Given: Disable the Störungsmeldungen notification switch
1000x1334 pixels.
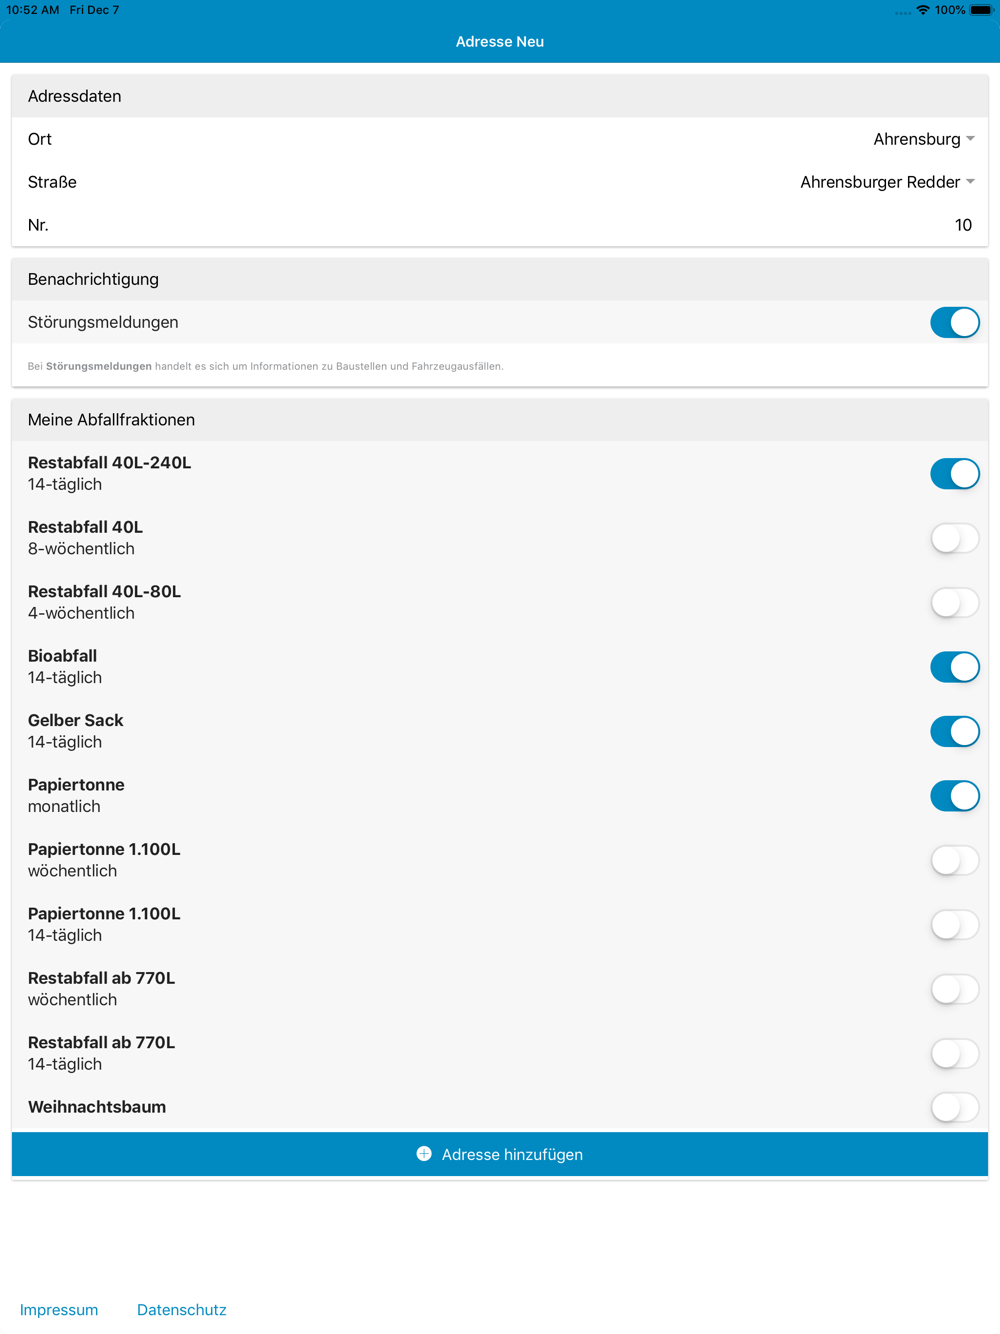Looking at the screenshot, I should pos(955,322).
